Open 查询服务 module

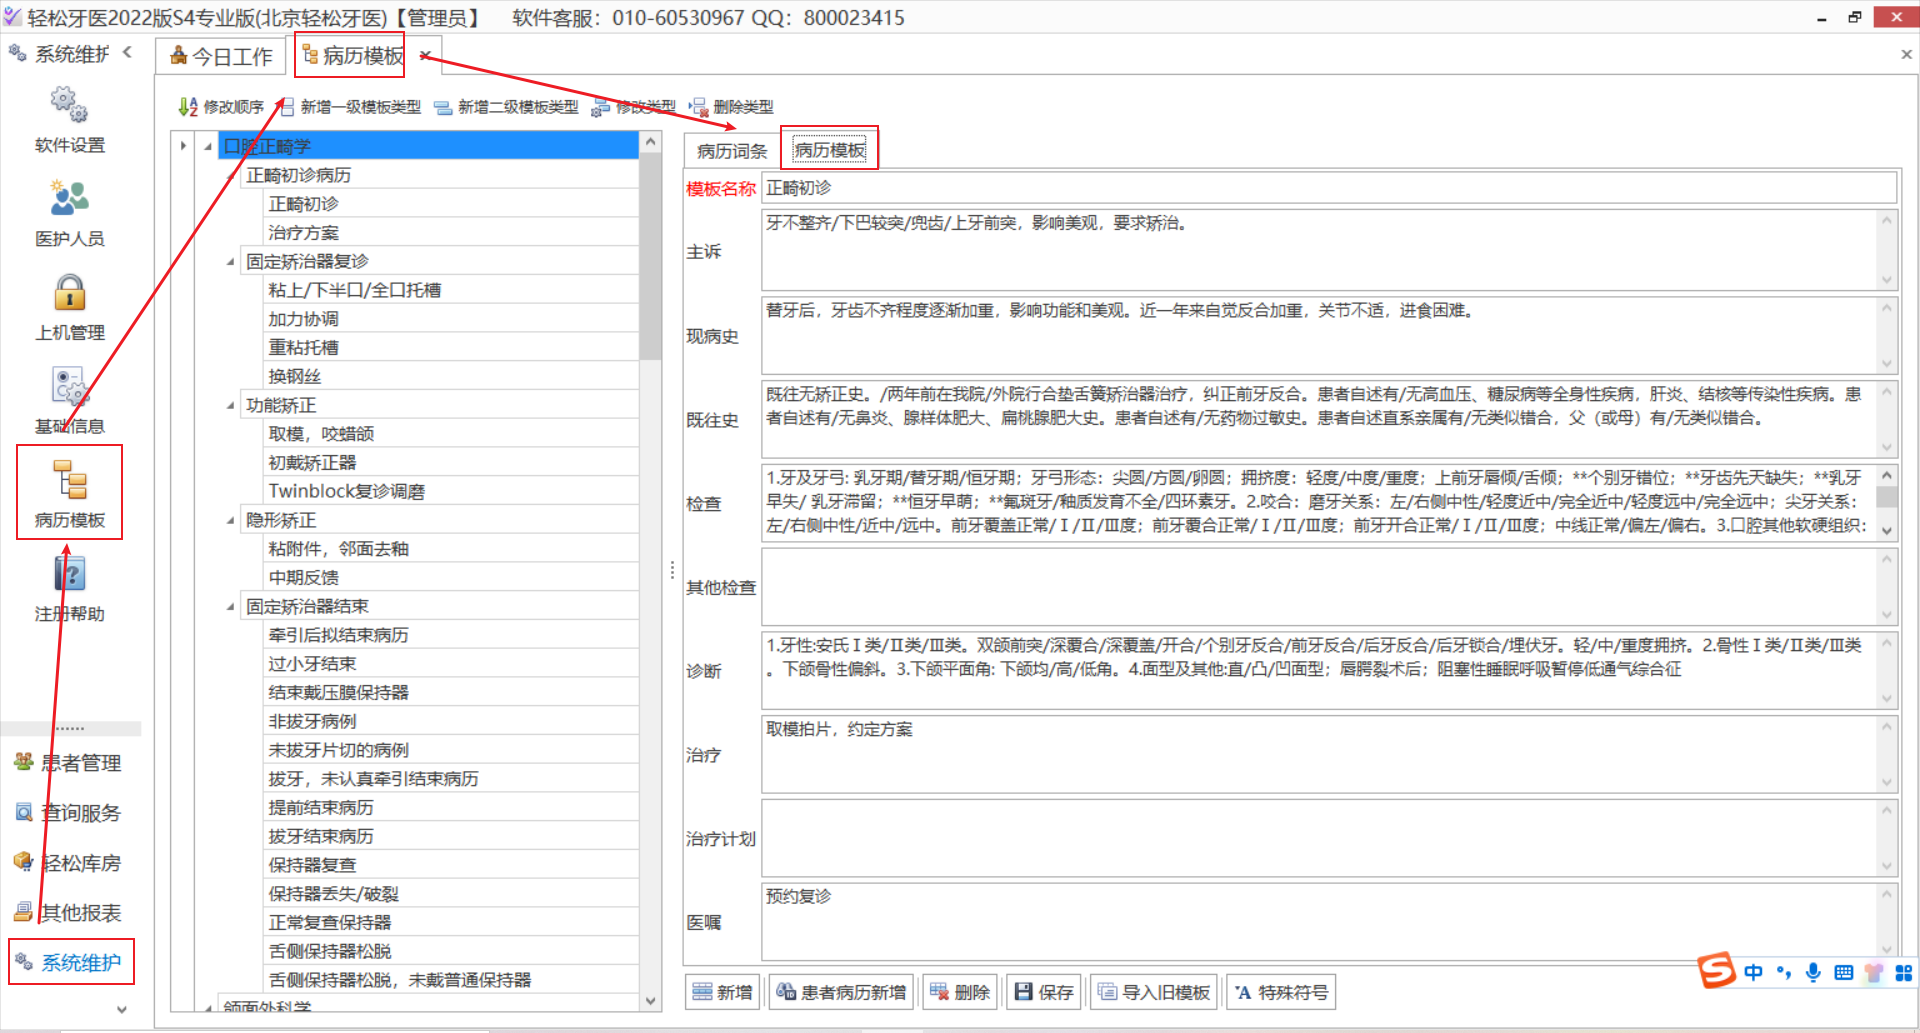(68, 813)
